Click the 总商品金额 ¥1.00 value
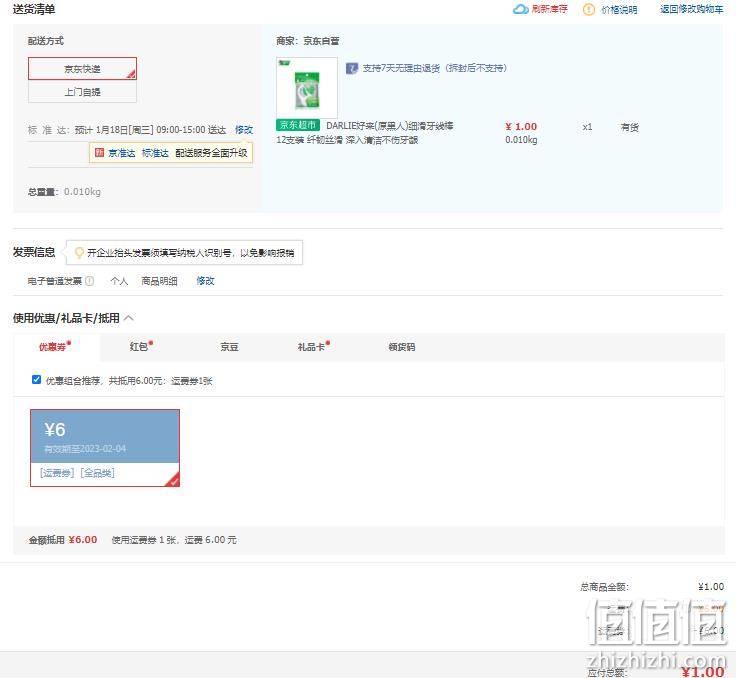 pos(711,586)
